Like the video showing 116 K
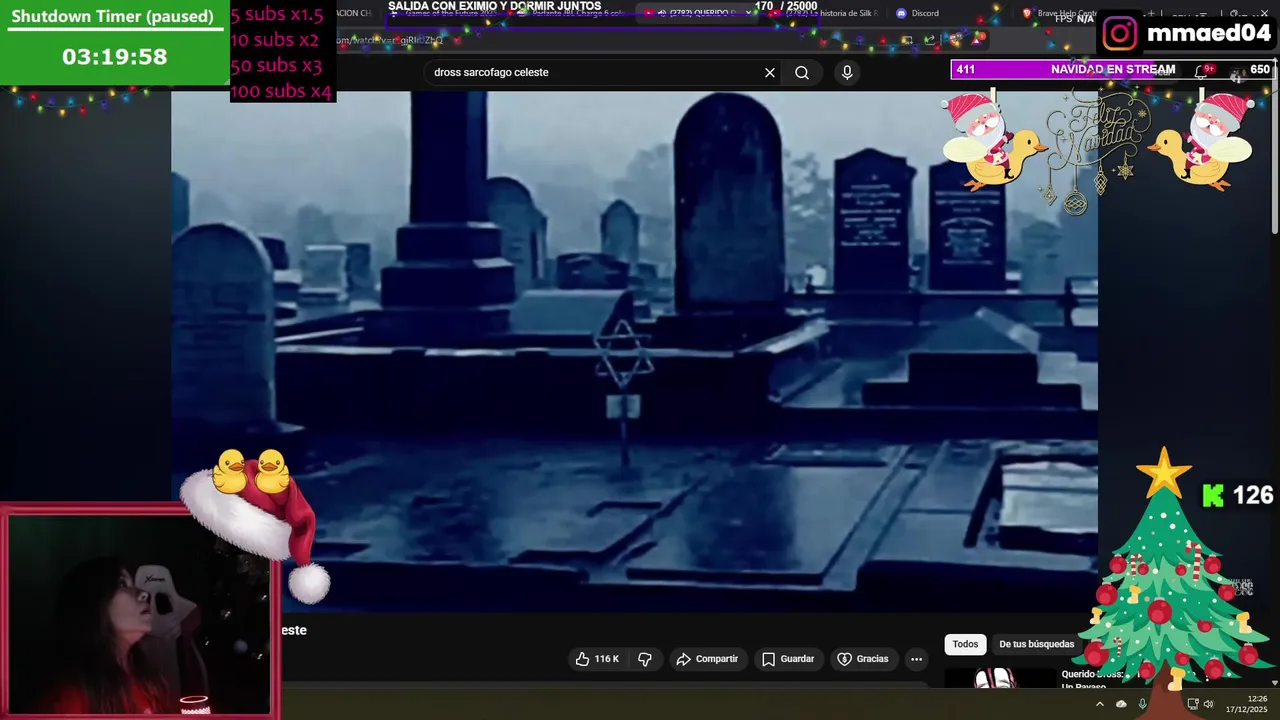This screenshot has width=1280, height=720. pos(597,659)
